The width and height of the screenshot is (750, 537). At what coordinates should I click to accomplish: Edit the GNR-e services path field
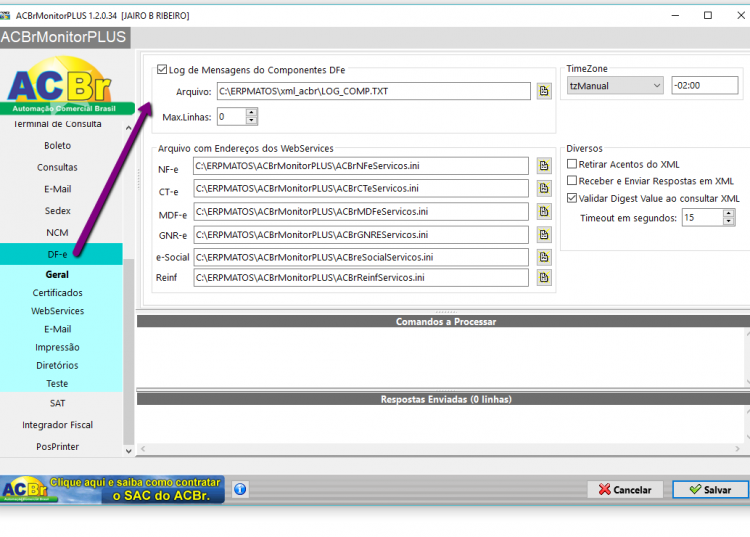[x=361, y=234]
